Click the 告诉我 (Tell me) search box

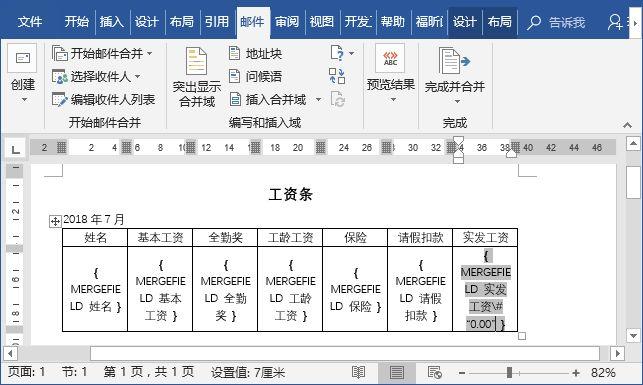(557, 22)
